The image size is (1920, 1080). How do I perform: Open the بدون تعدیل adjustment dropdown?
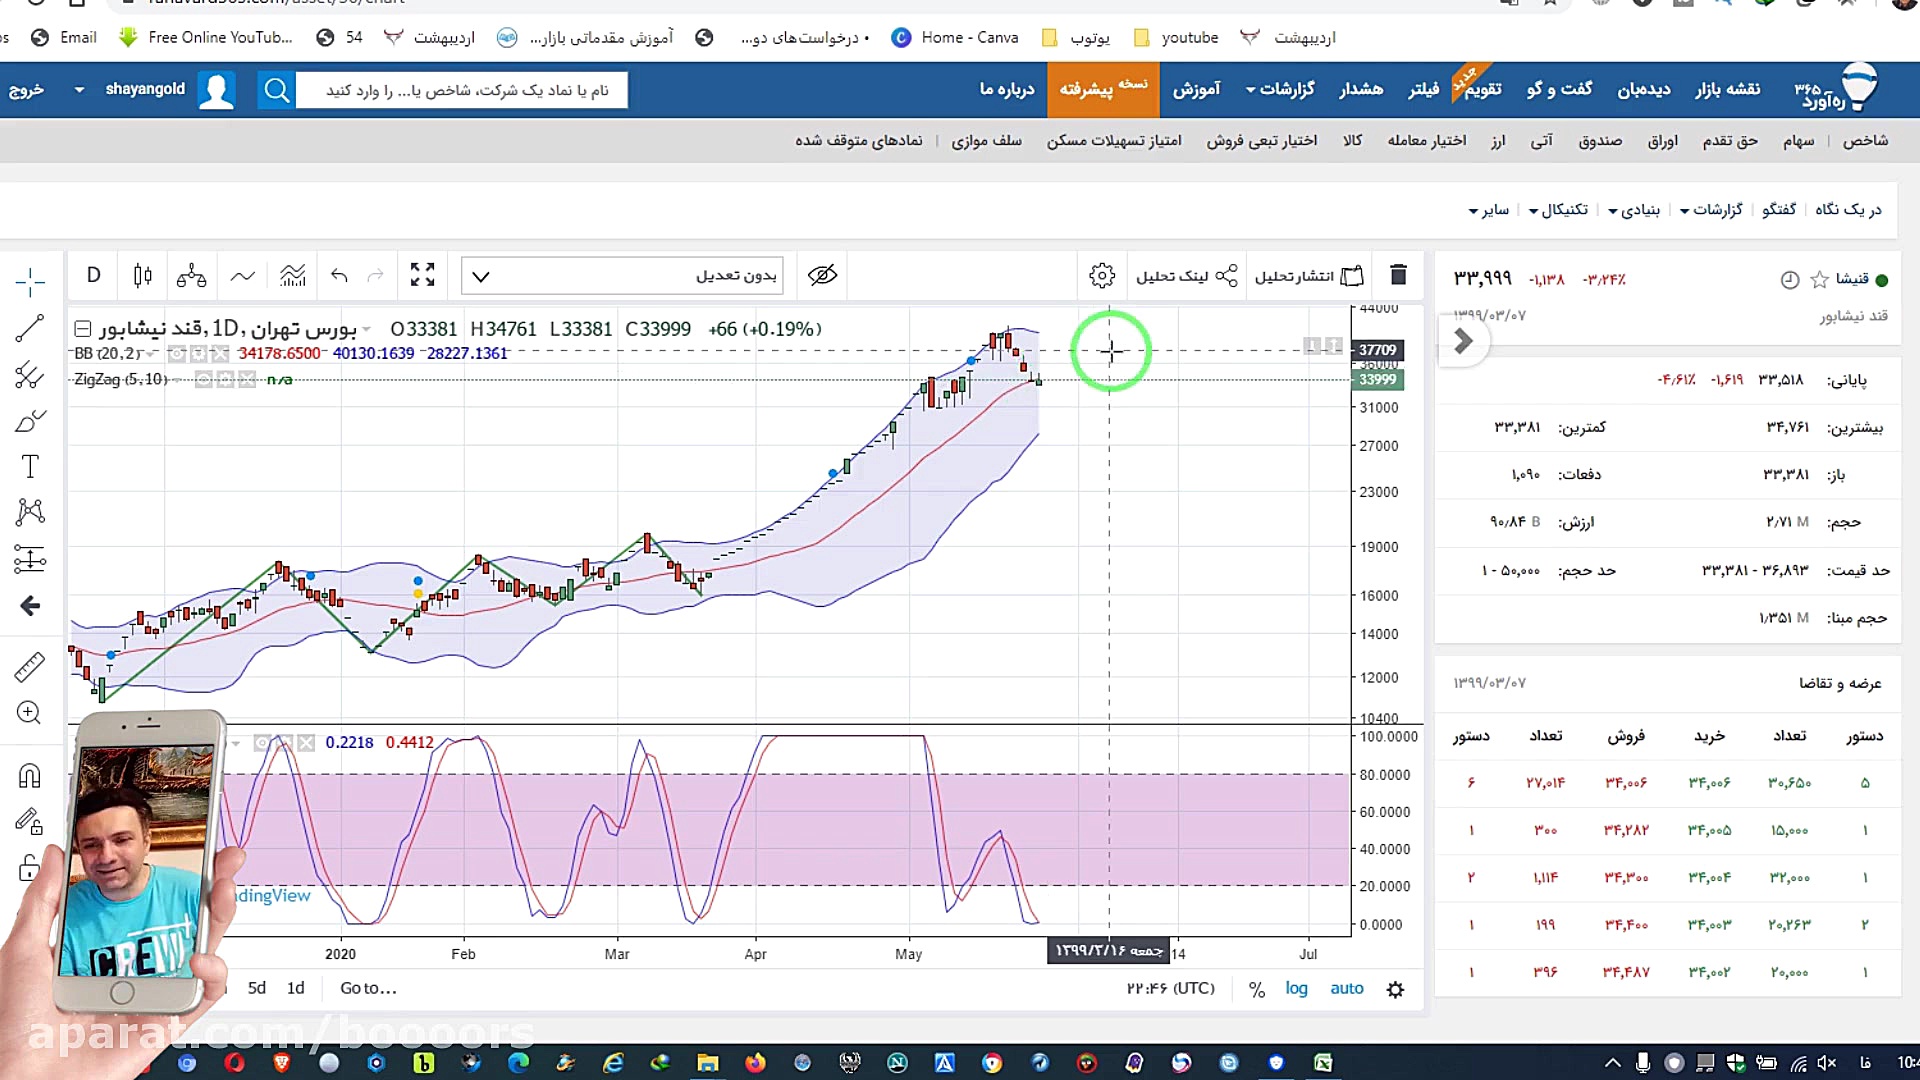tap(622, 276)
